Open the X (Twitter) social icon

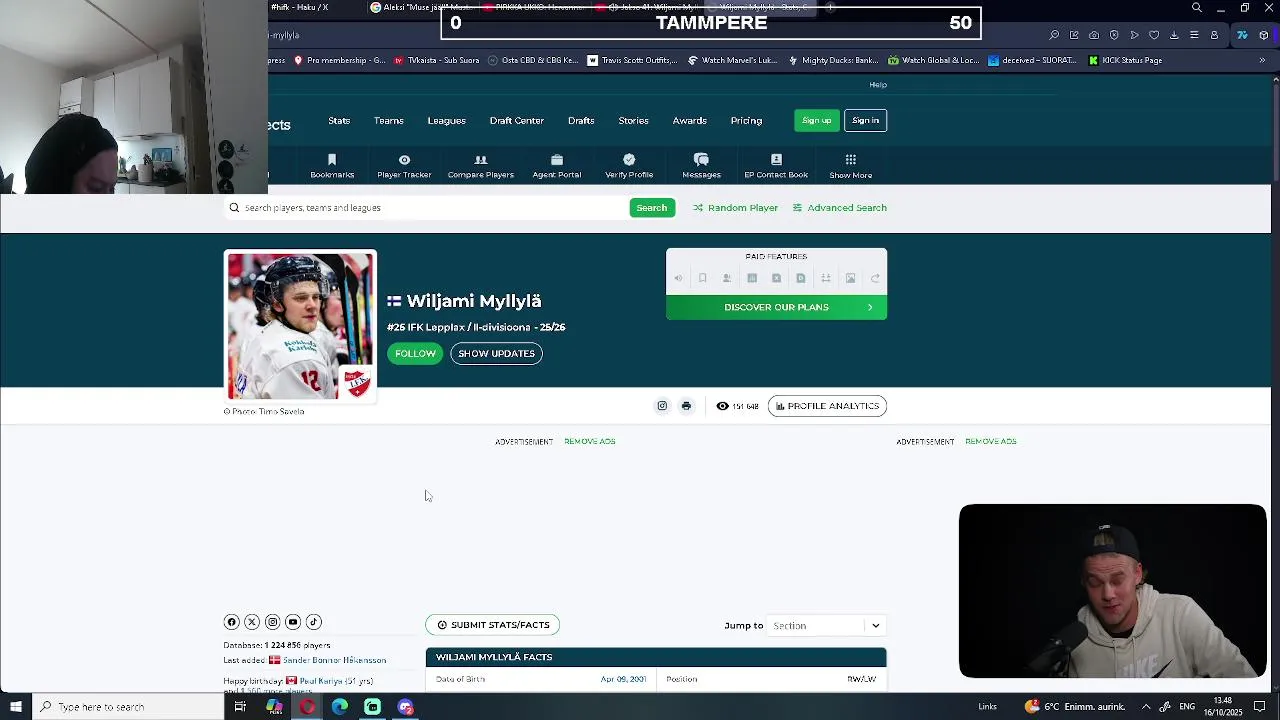tap(252, 622)
